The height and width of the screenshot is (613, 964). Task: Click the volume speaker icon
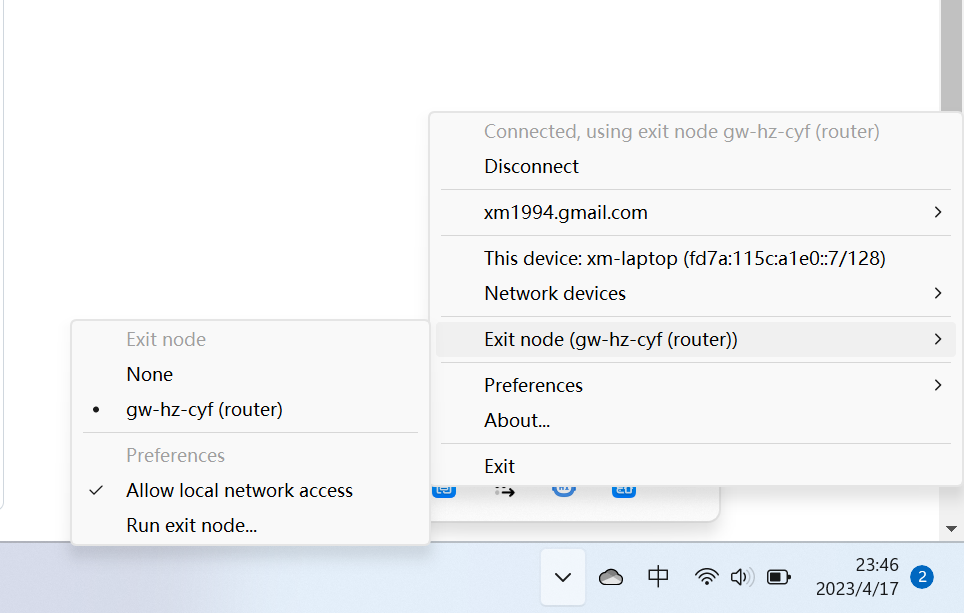742,576
